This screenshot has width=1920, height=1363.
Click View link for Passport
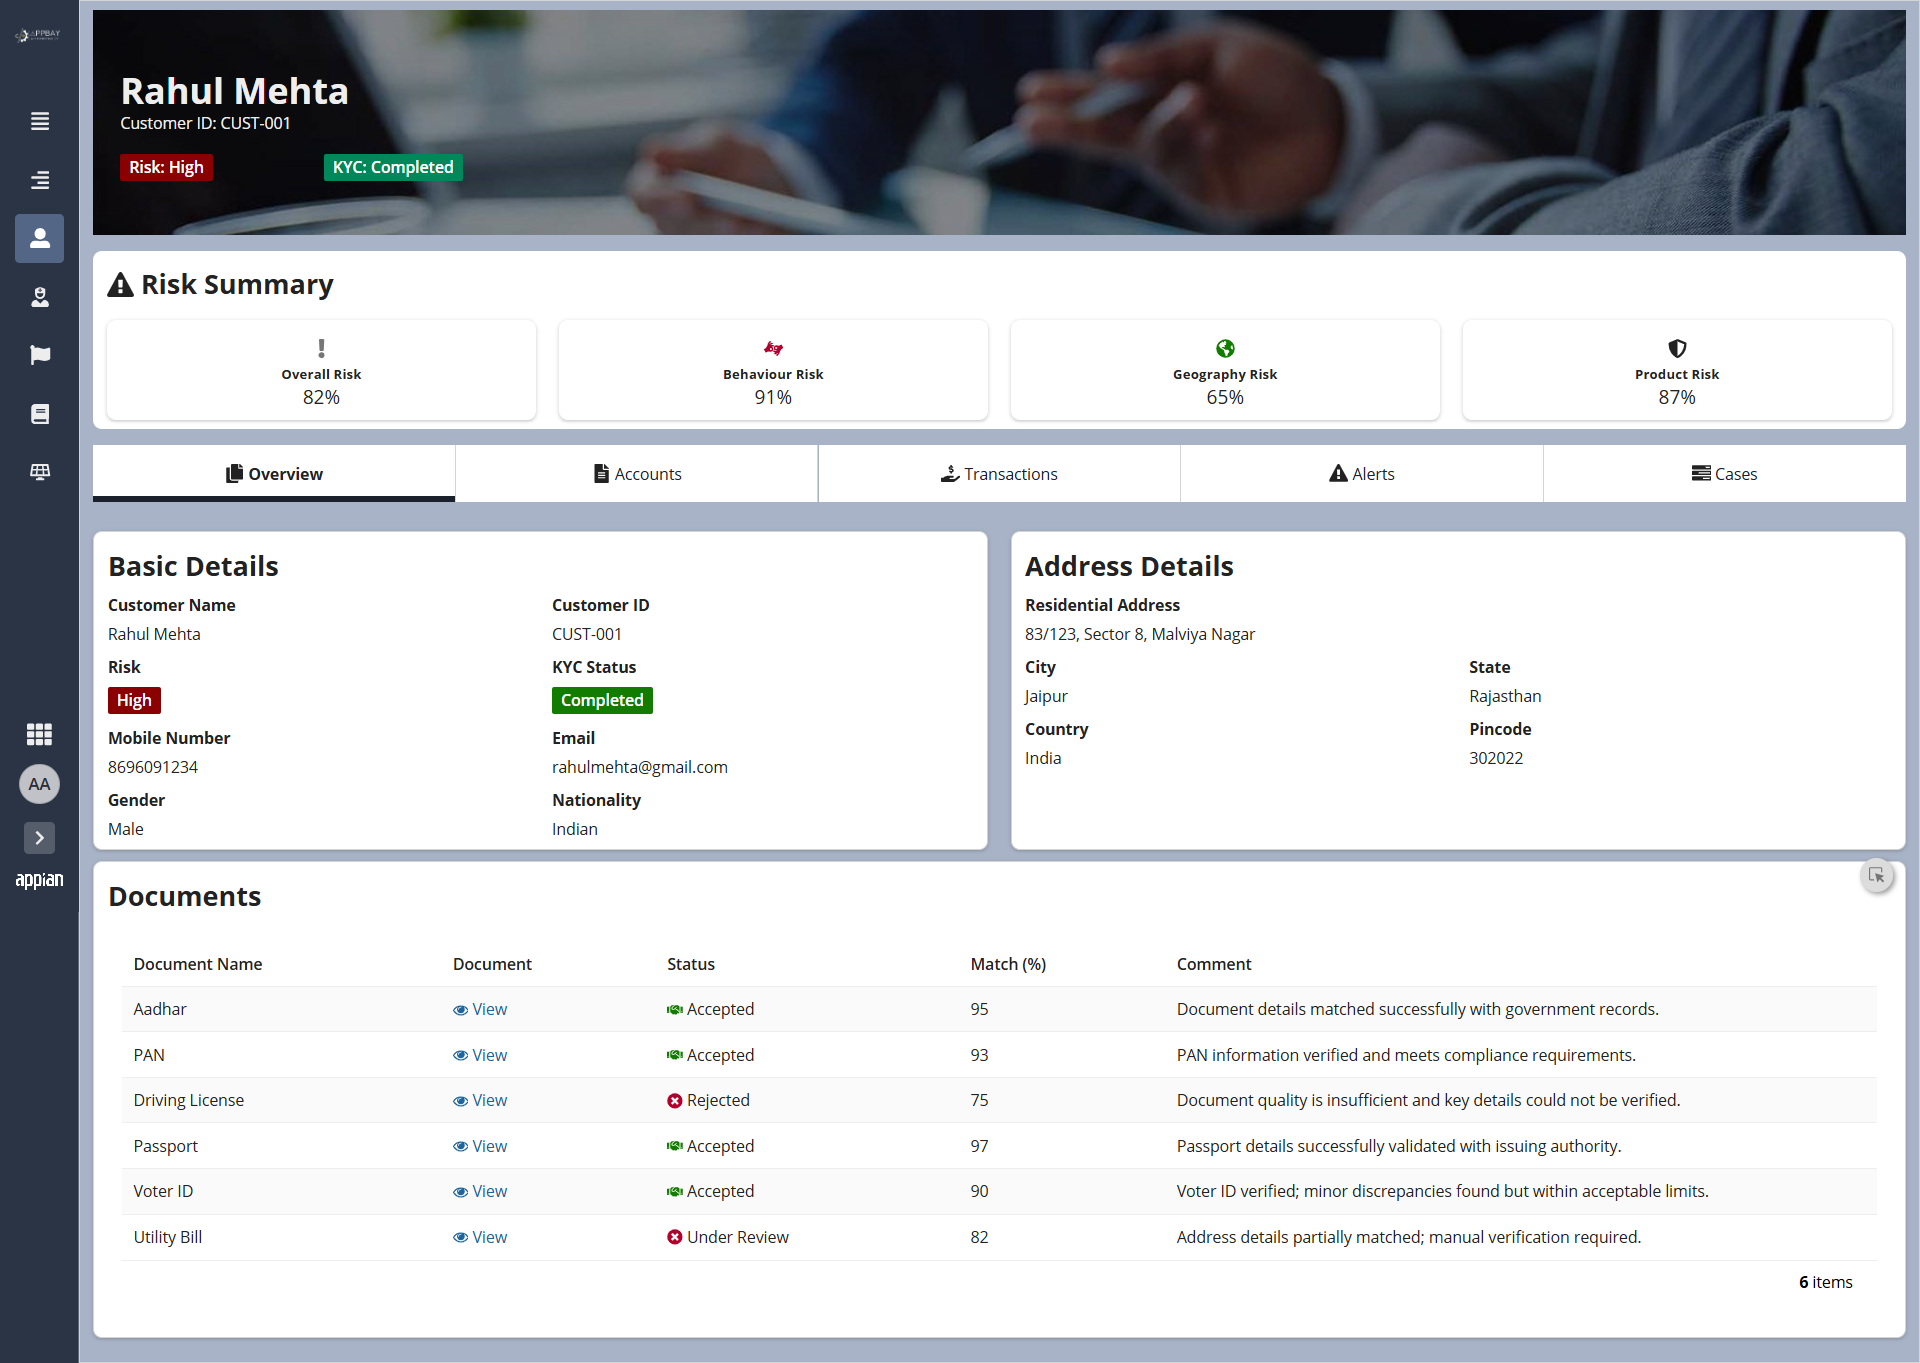point(480,1146)
